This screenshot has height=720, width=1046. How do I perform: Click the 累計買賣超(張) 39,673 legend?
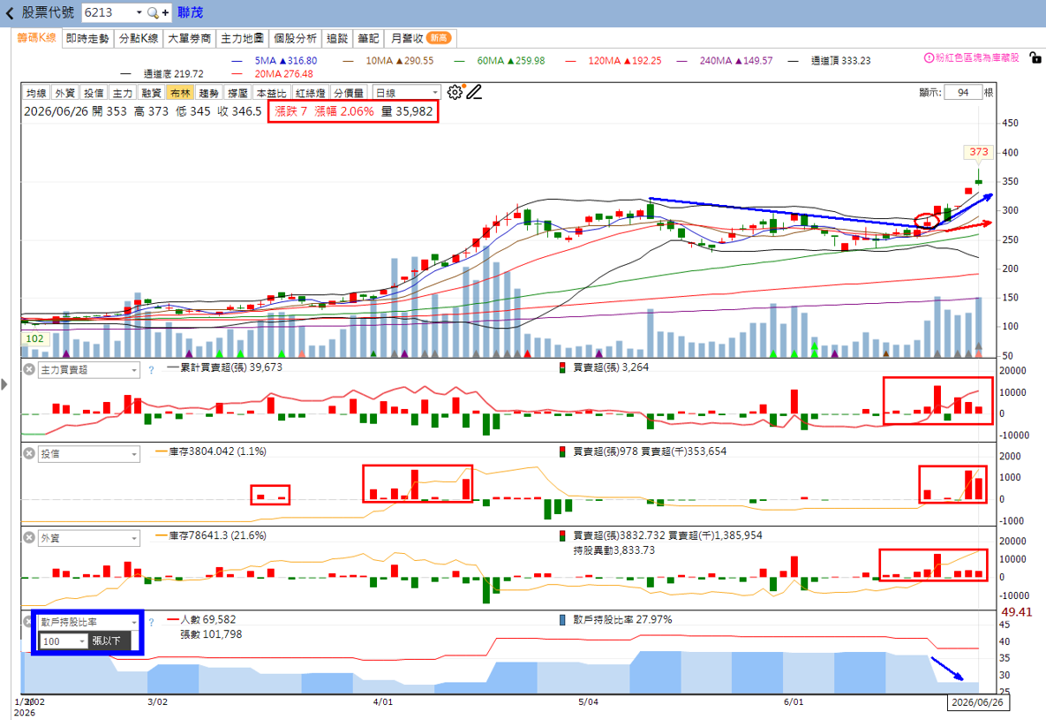pos(225,367)
